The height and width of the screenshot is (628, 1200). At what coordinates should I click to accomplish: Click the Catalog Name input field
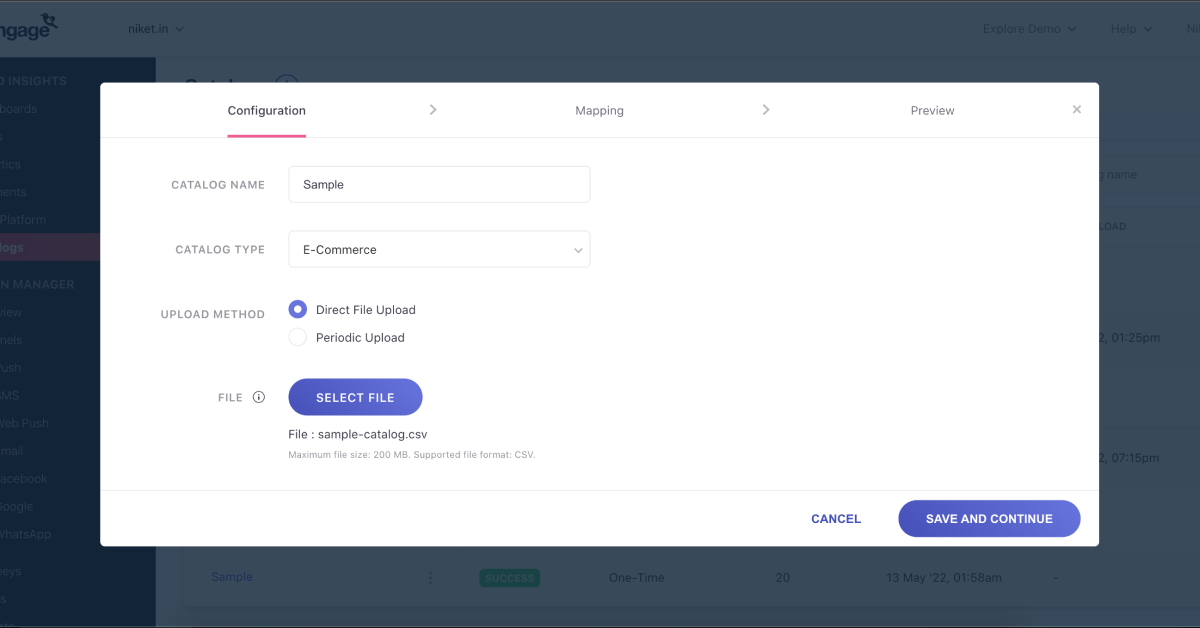coord(439,185)
